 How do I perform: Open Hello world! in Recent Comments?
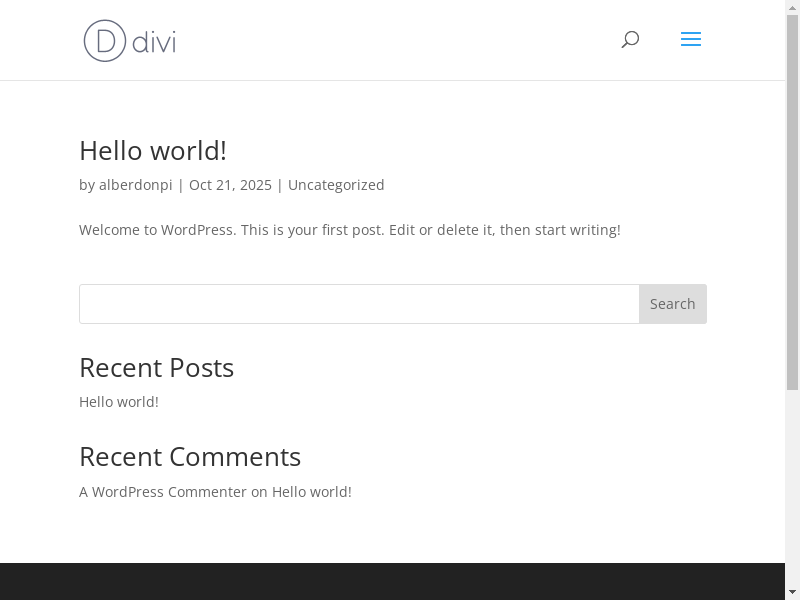tap(312, 492)
